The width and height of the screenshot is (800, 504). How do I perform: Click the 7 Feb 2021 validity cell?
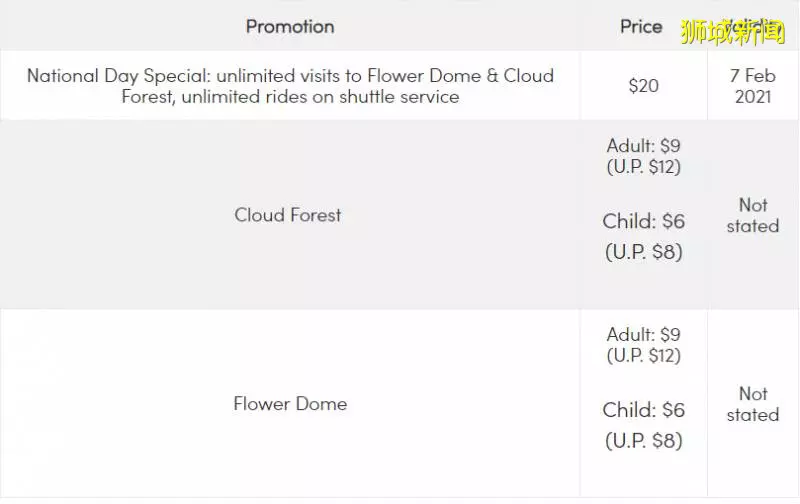[x=753, y=86]
